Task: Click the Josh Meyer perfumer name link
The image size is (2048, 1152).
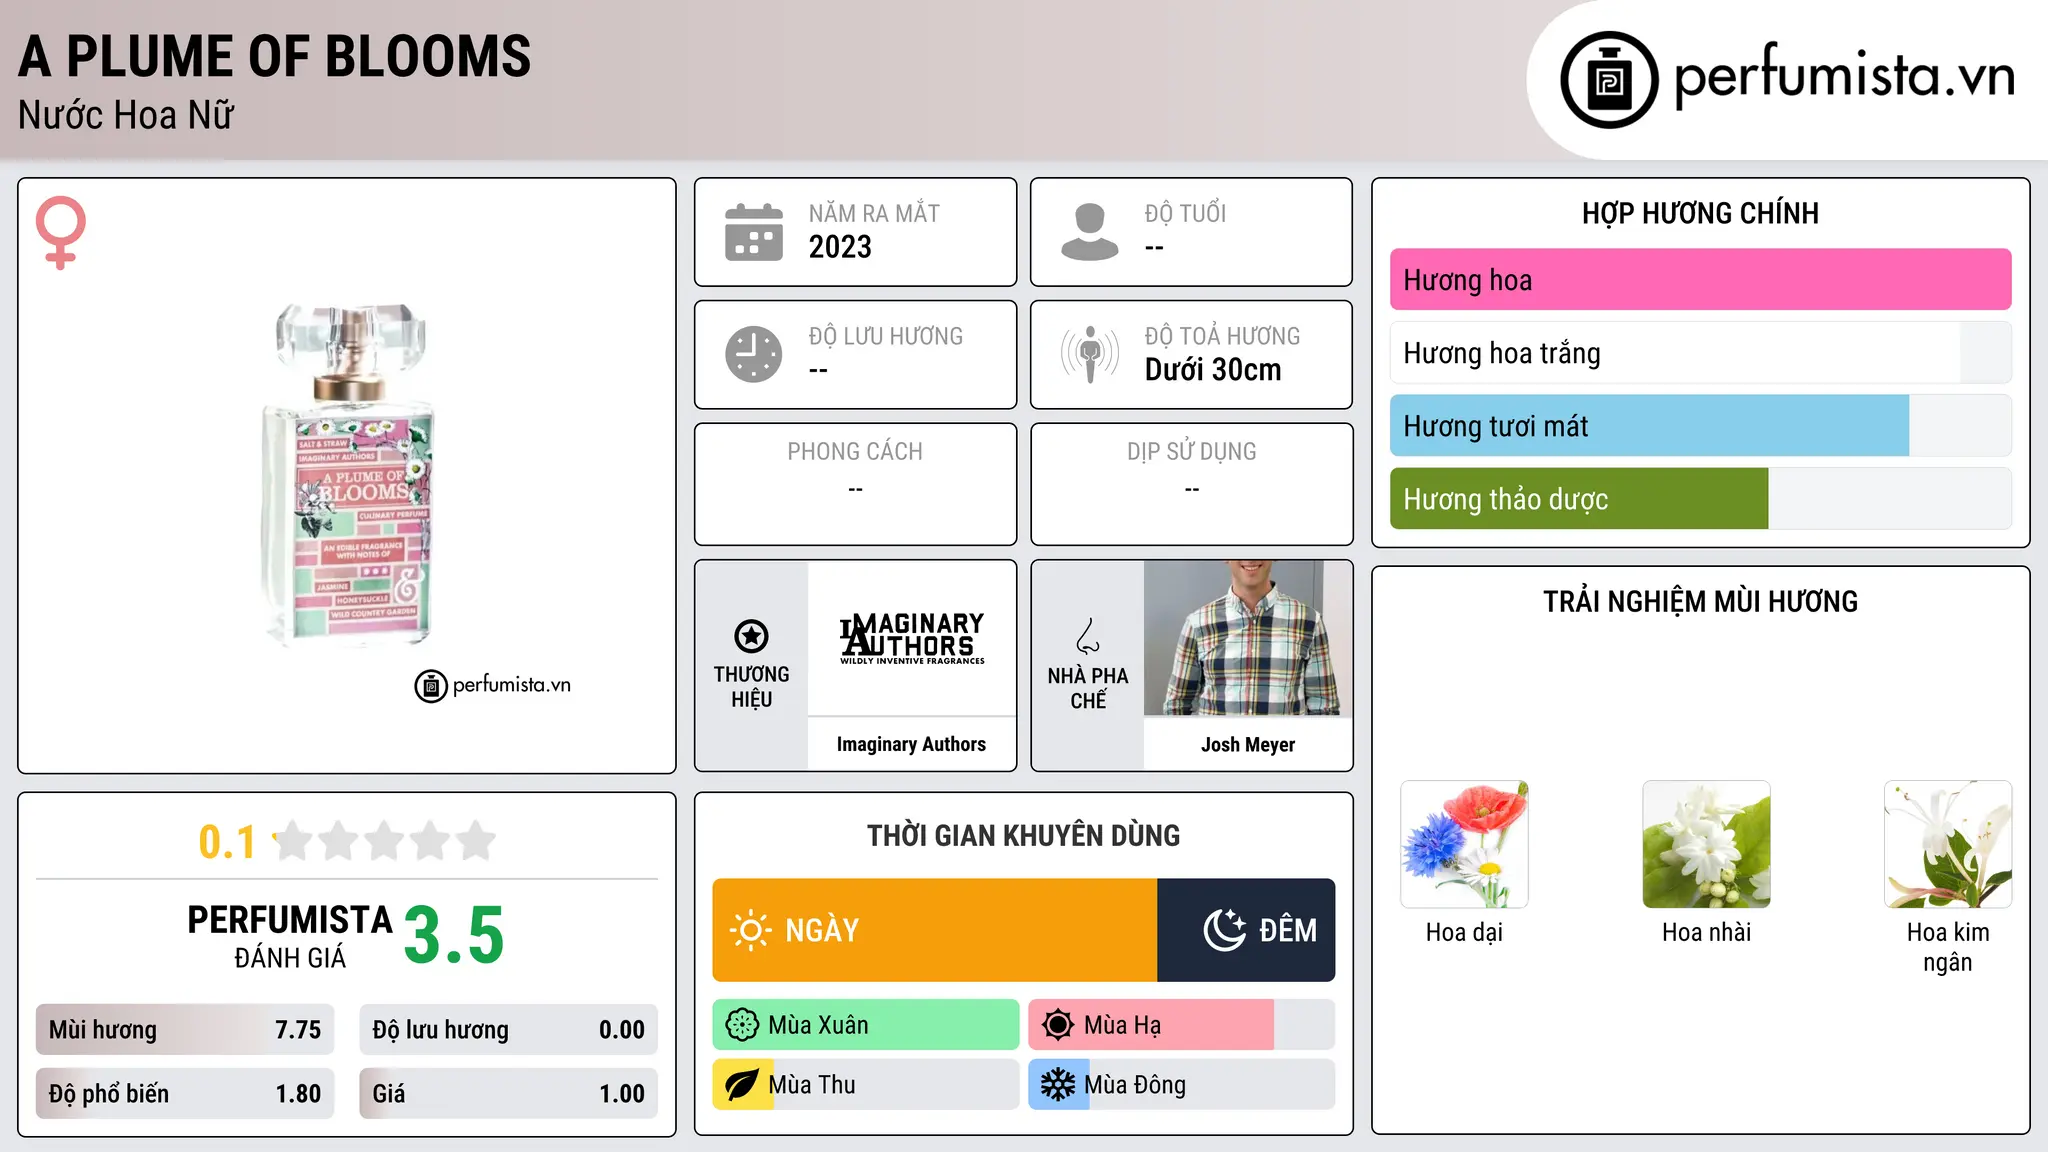Action: click(x=1248, y=745)
